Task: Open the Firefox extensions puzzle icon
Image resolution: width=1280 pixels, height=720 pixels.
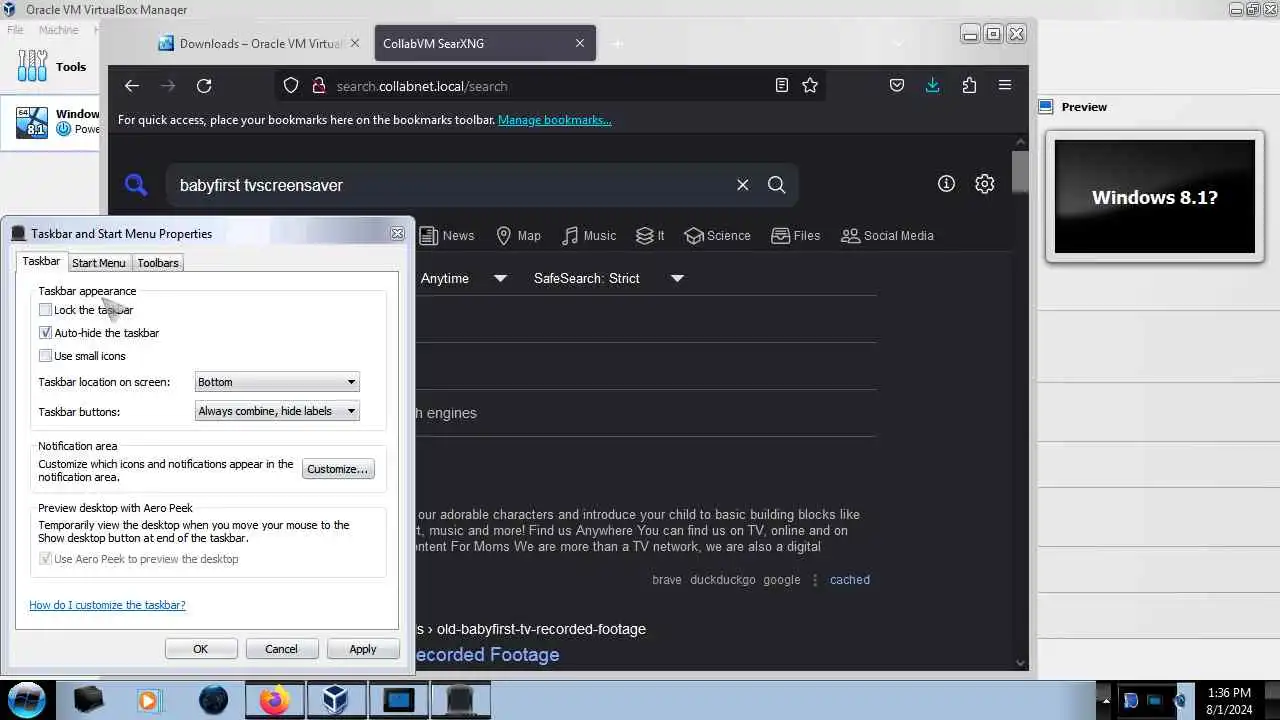Action: click(x=969, y=86)
